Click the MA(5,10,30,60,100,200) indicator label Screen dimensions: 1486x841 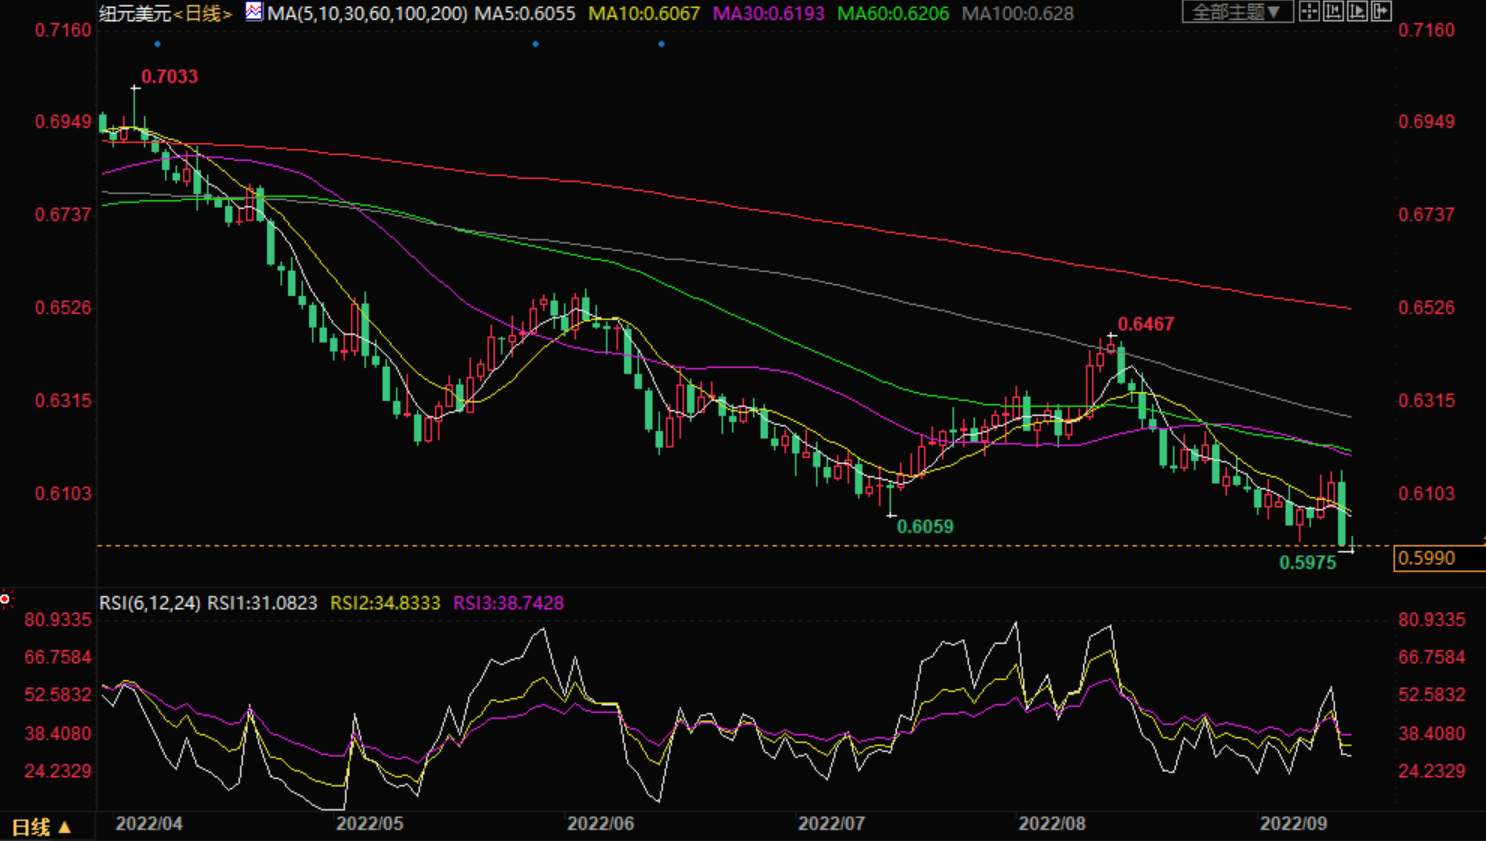pyautogui.click(x=367, y=14)
